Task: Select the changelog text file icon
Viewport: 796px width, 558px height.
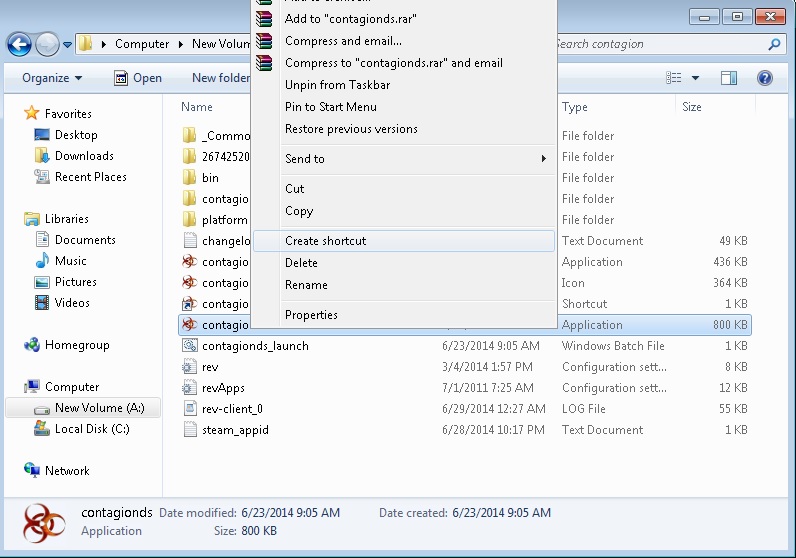Action: [189, 240]
